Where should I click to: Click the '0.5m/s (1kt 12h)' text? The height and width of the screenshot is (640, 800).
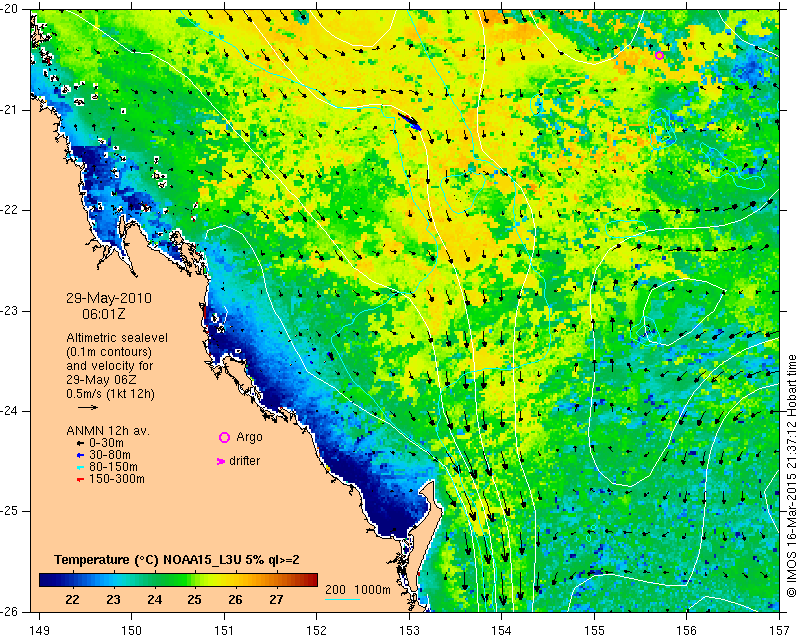[110, 394]
